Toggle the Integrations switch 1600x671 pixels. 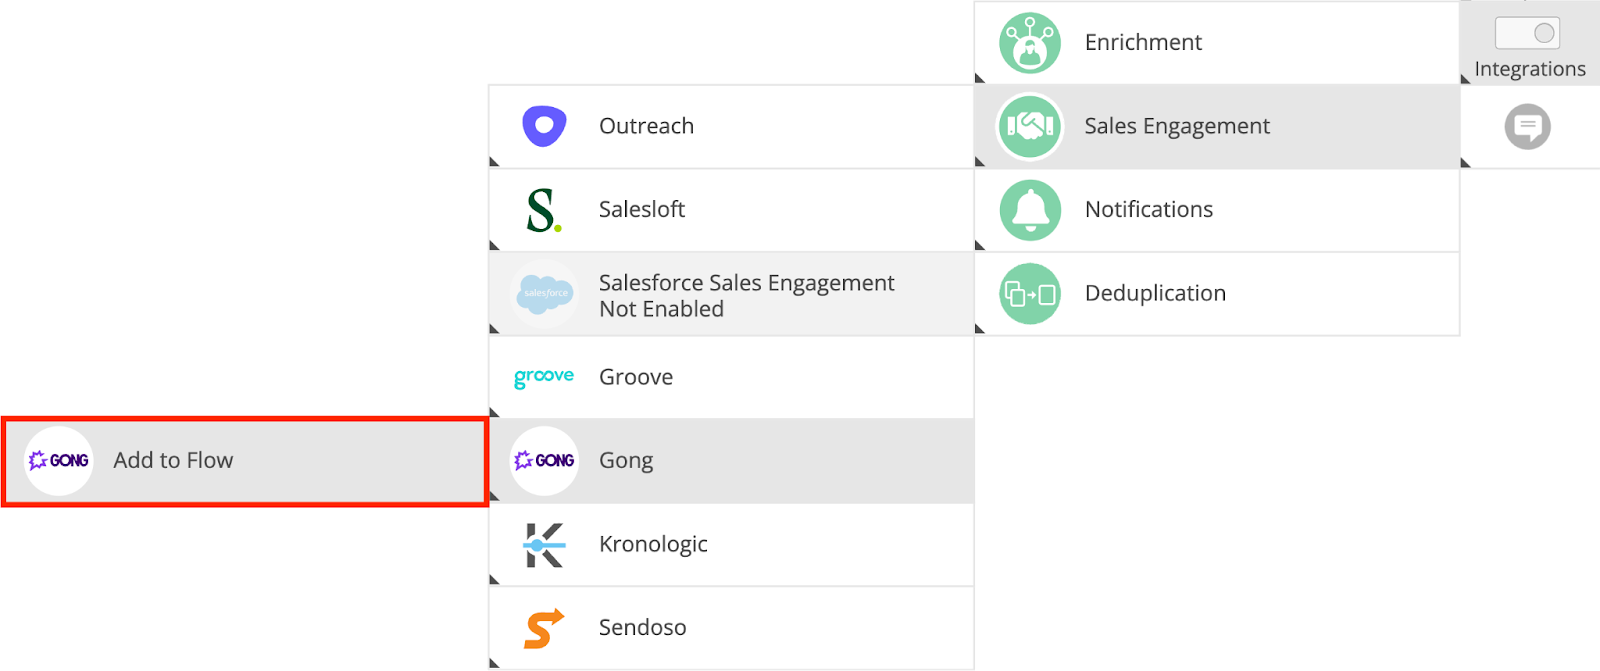tap(1527, 33)
